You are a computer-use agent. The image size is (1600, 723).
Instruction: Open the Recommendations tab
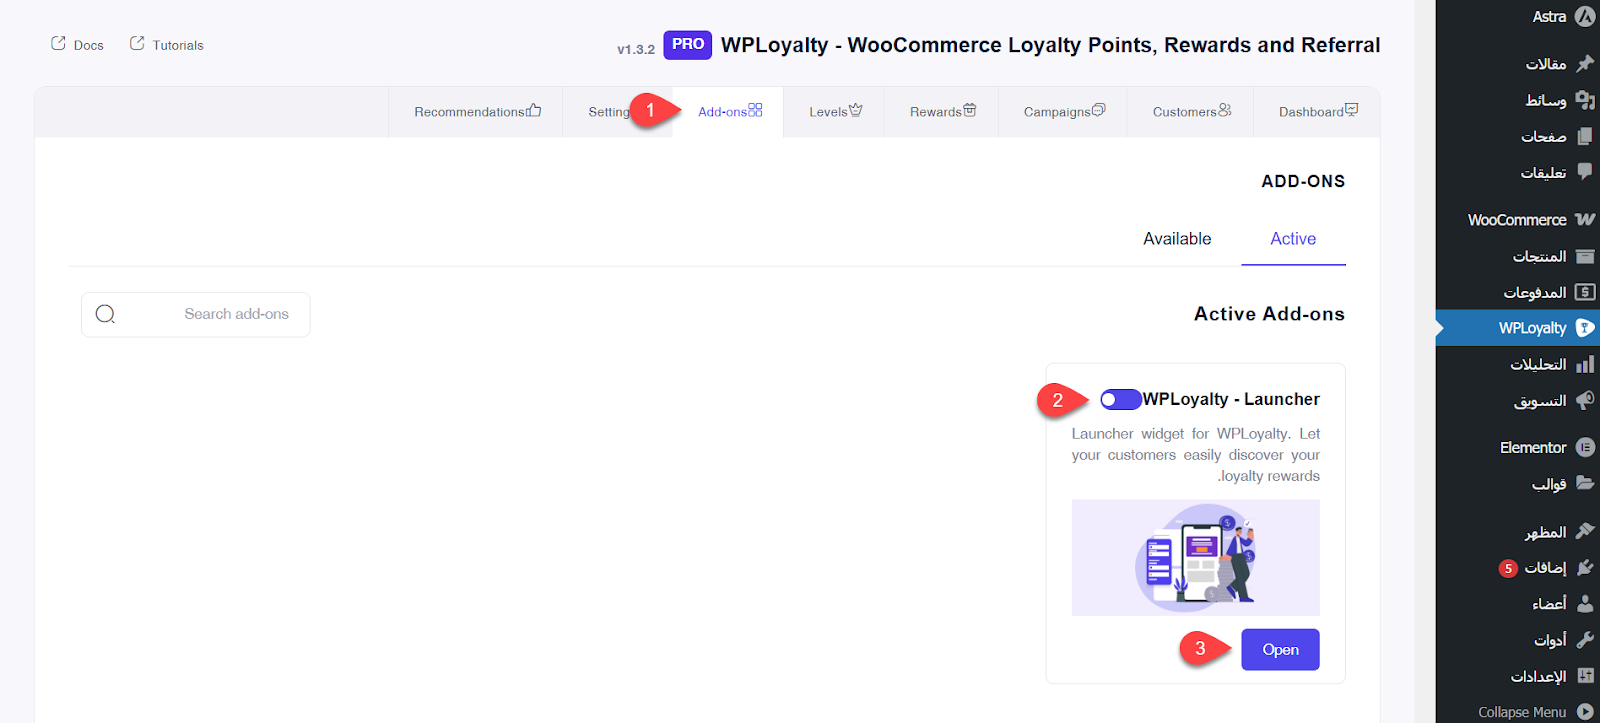pyautogui.click(x=477, y=112)
